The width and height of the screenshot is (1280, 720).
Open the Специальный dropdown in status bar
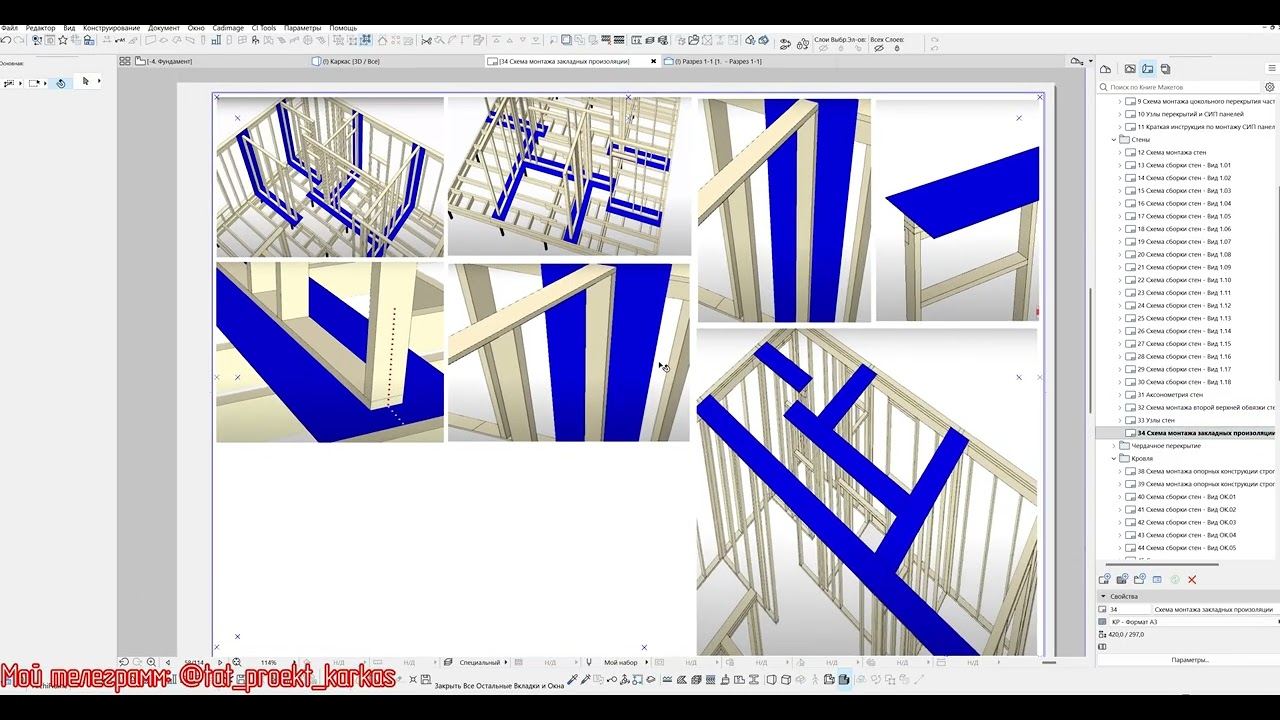pos(482,662)
